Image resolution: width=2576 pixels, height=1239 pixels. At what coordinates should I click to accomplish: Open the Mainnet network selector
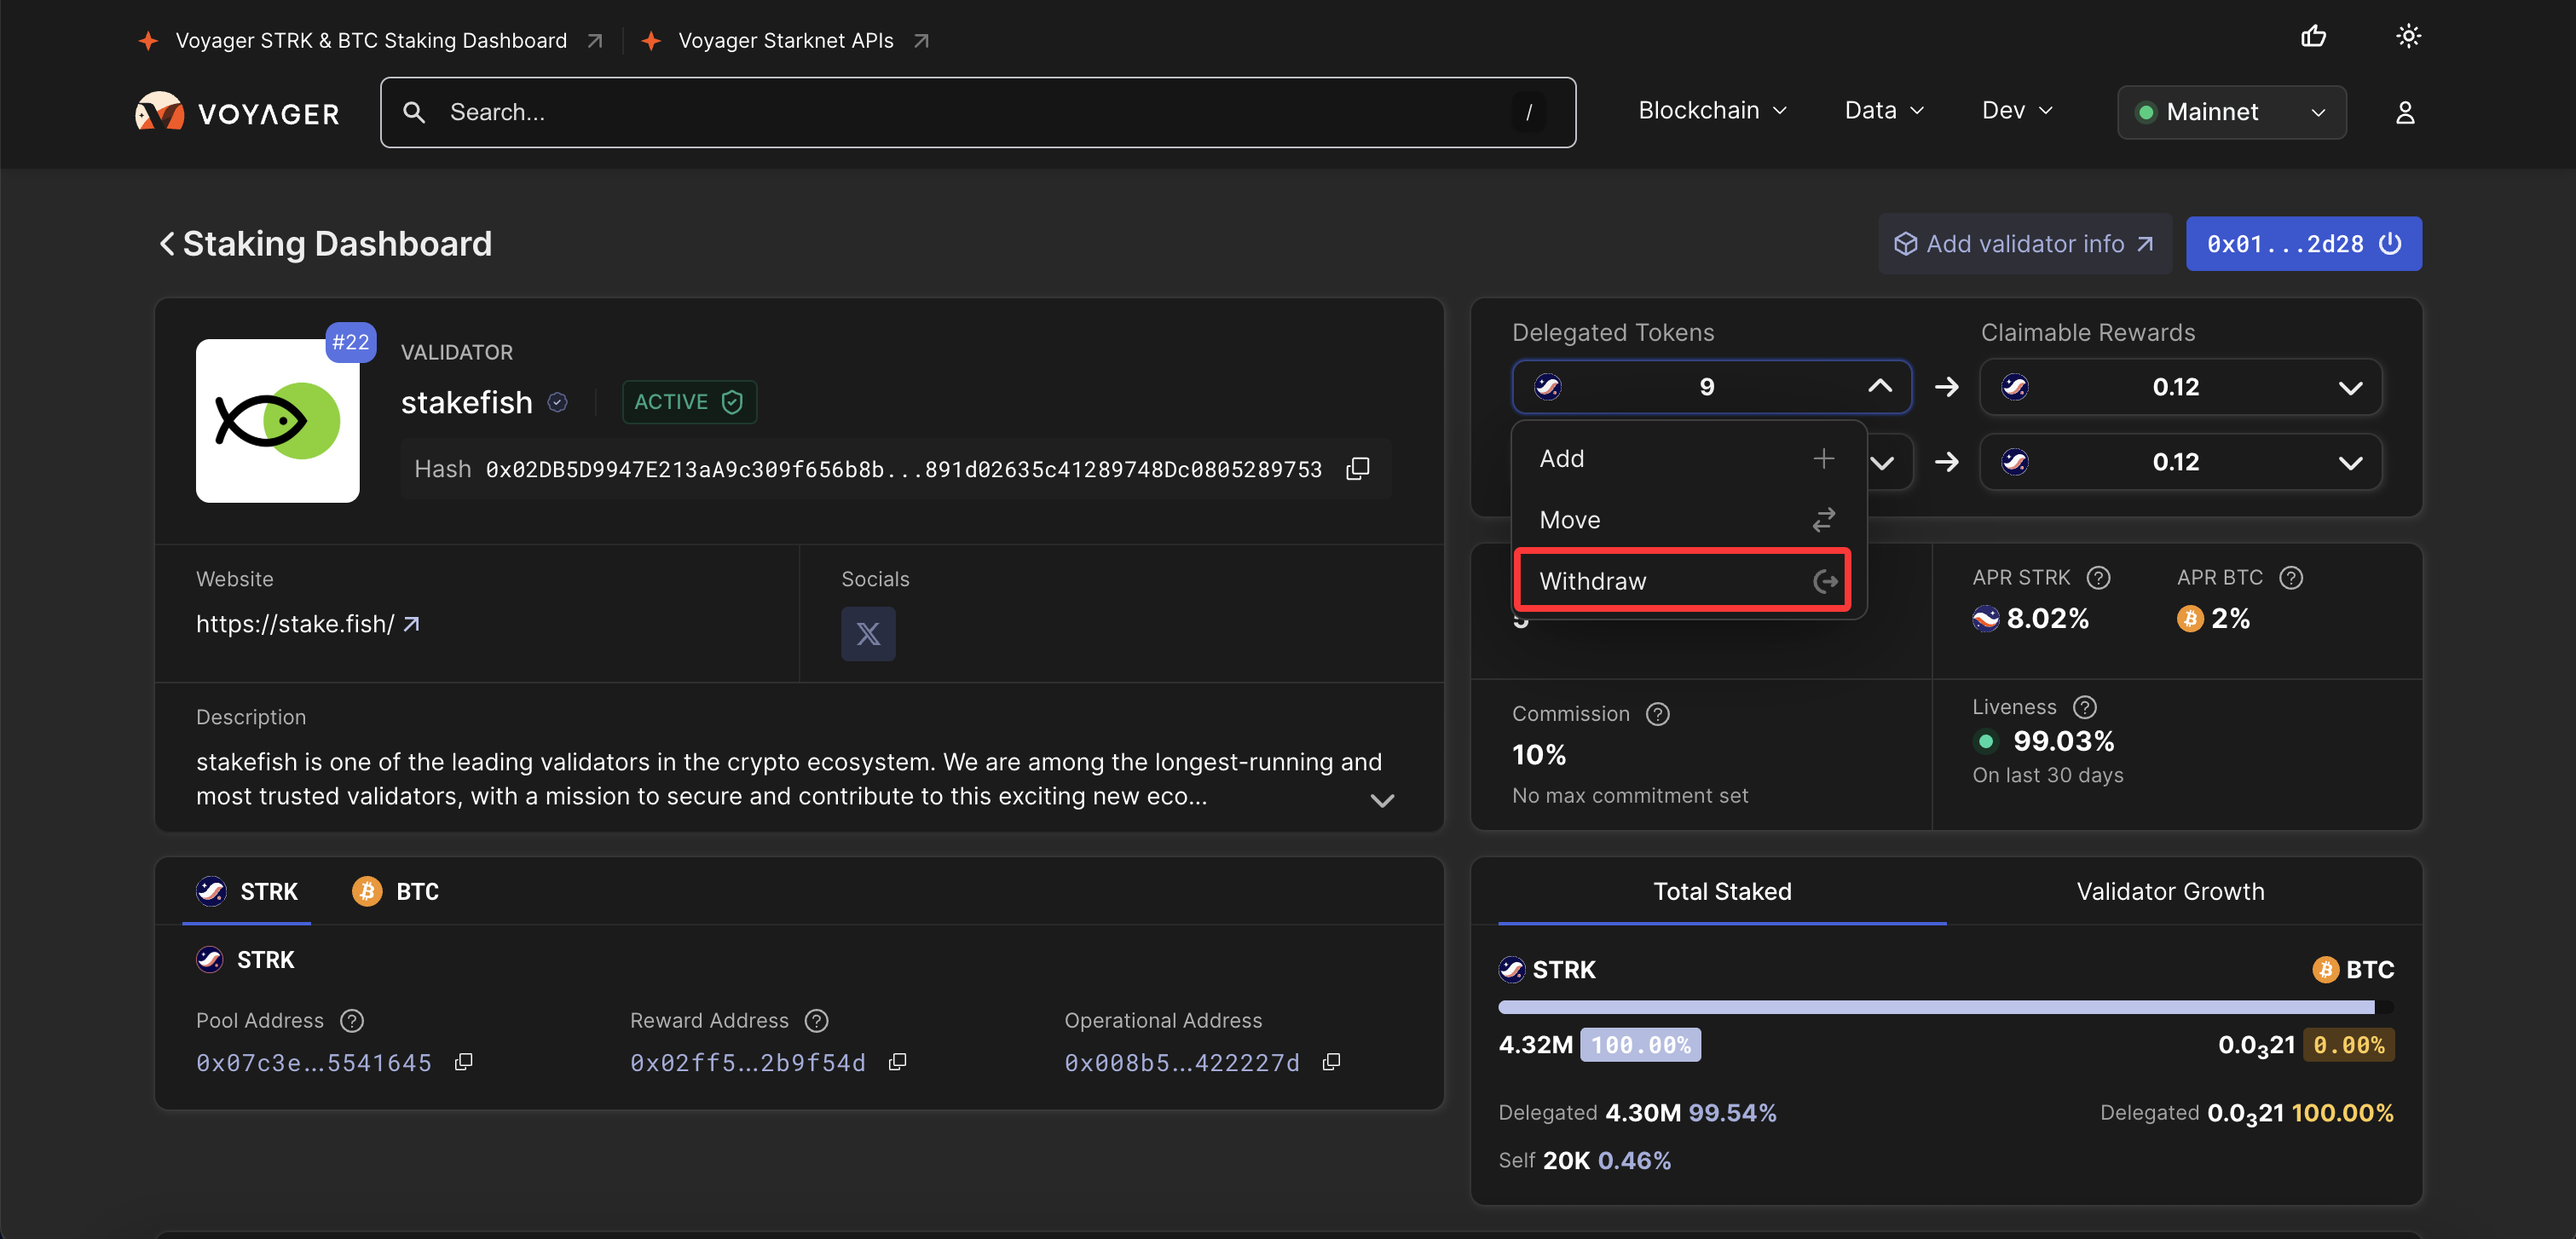pyautogui.click(x=2231, y=112)
